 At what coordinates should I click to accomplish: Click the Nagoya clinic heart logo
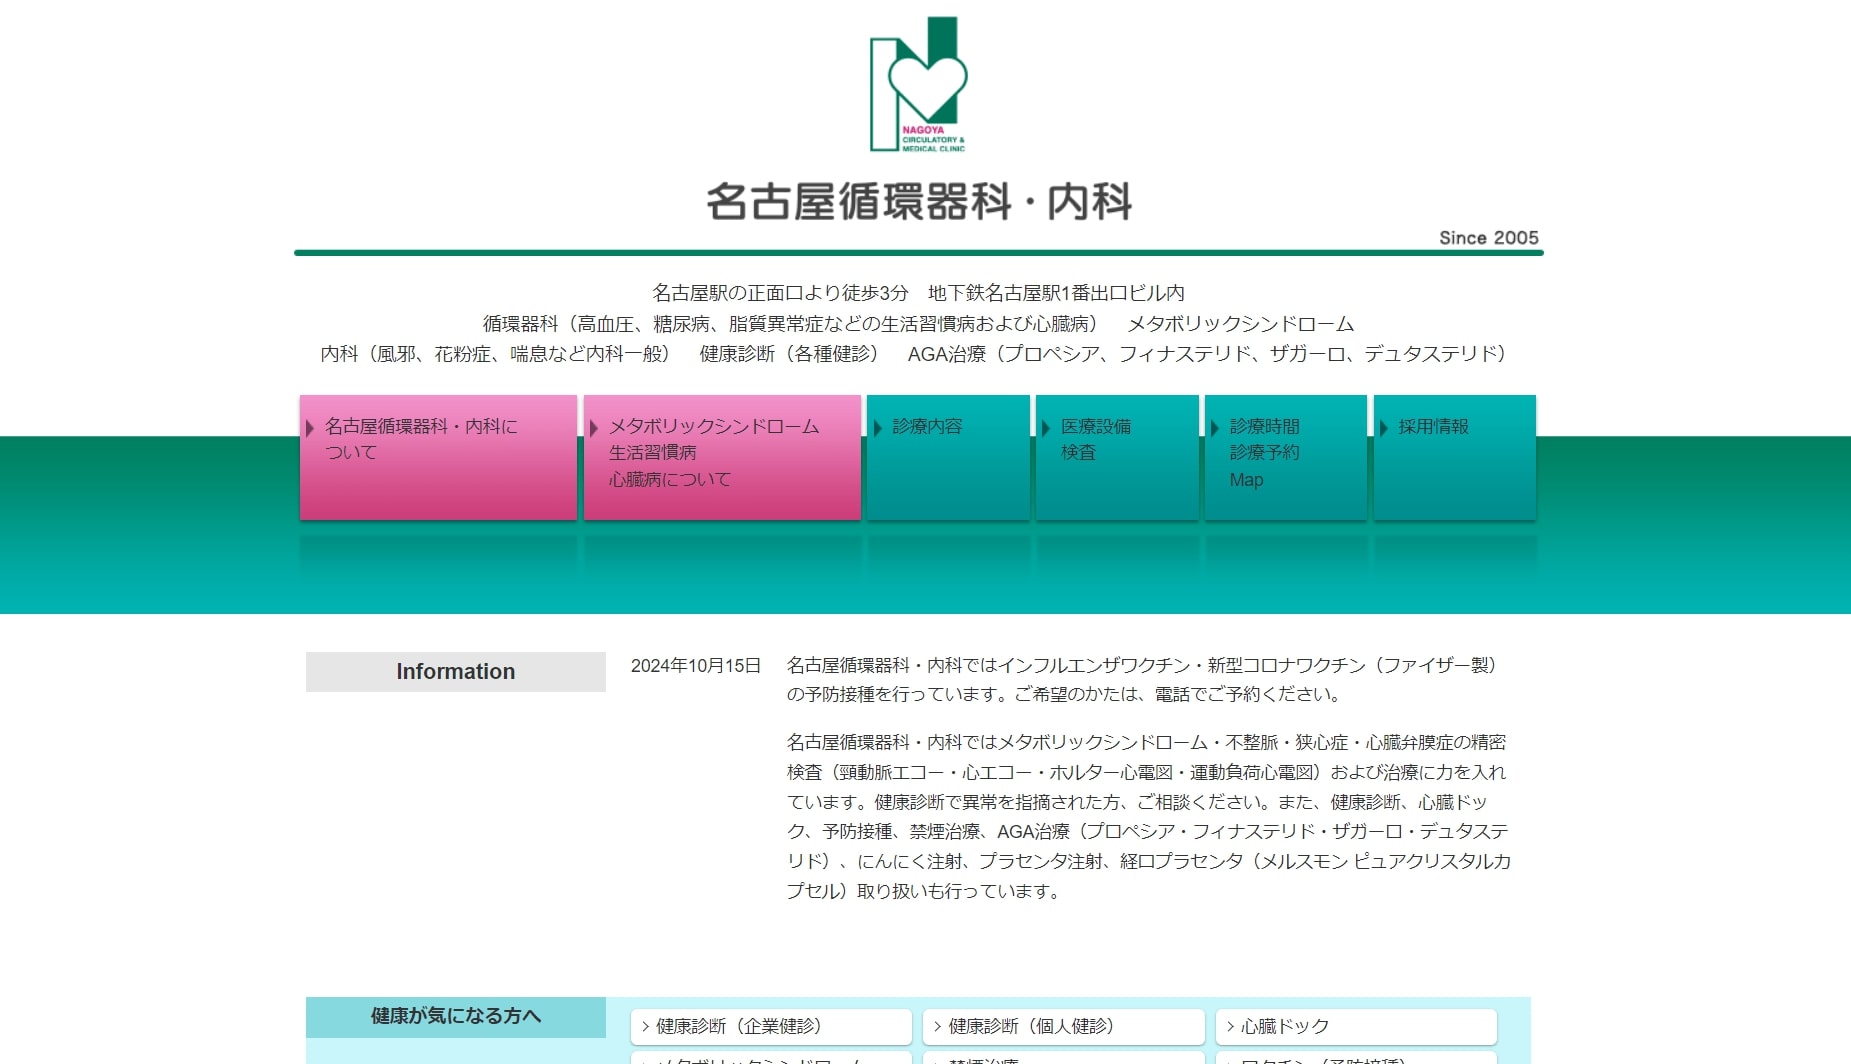pos(918,84)
